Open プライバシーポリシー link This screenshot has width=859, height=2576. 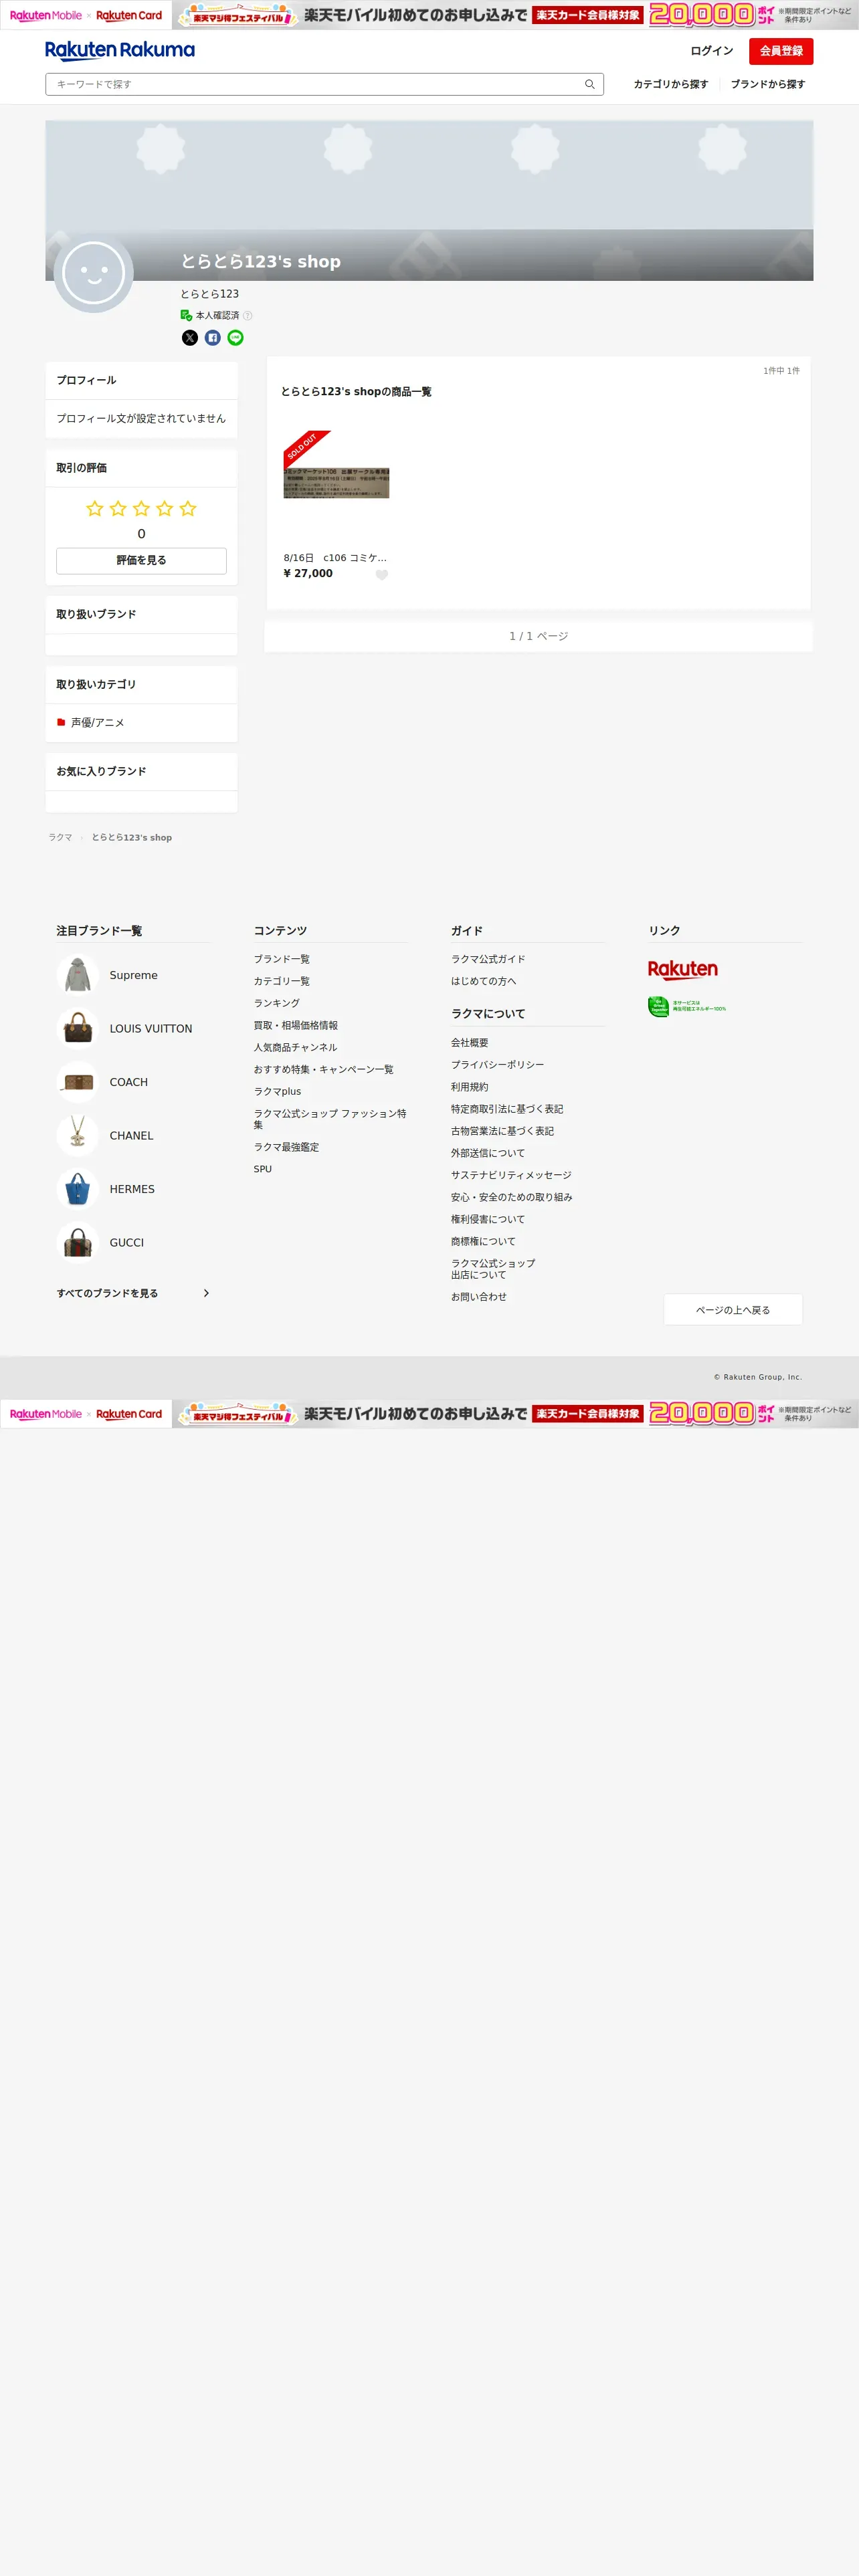(498, 1065)
